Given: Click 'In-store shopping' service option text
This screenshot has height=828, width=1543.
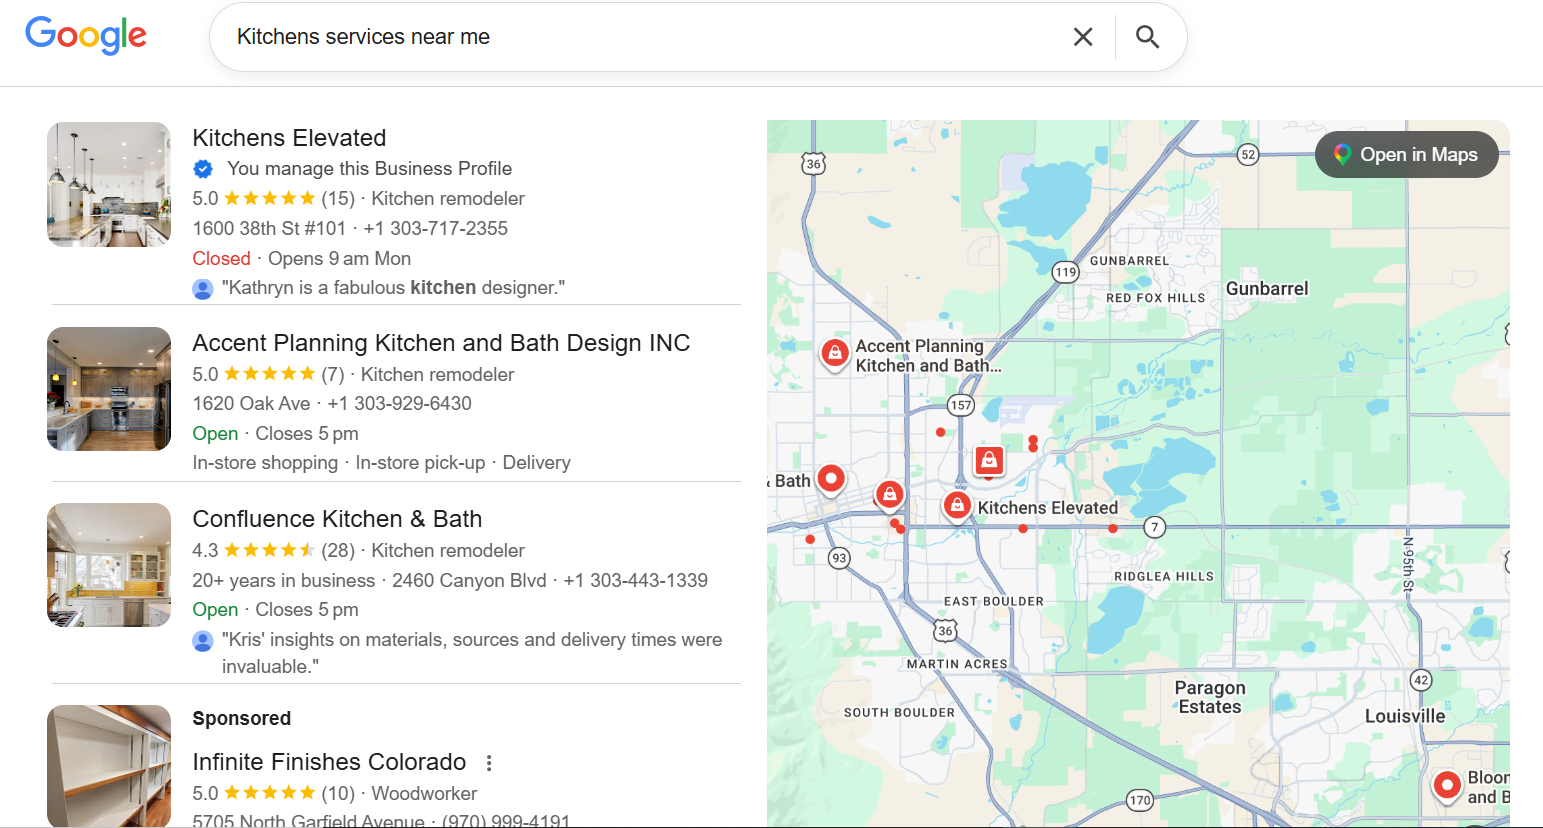Looking at the screenshot, I should click(x=265, y=463).
